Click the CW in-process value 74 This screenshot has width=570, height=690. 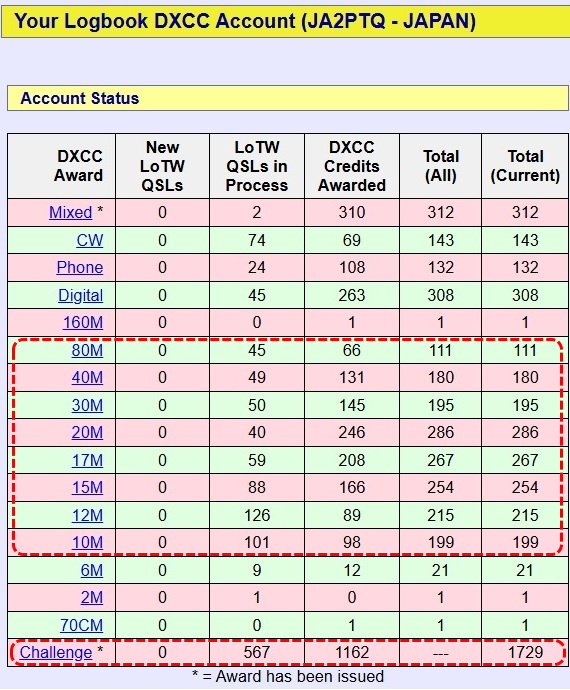(x=257, y=240)
